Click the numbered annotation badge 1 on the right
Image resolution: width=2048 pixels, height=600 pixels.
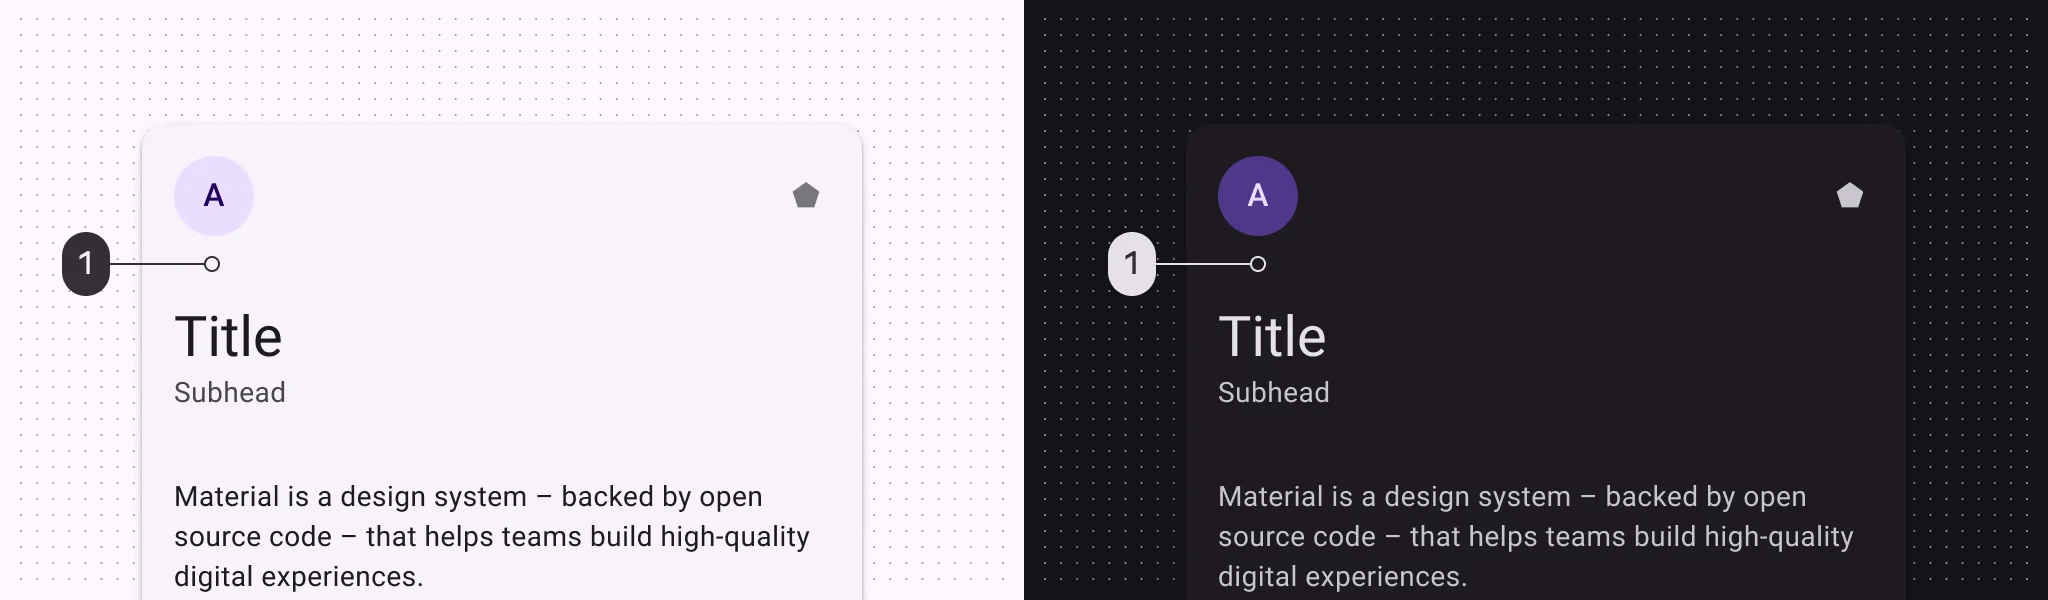(1132, 263)
